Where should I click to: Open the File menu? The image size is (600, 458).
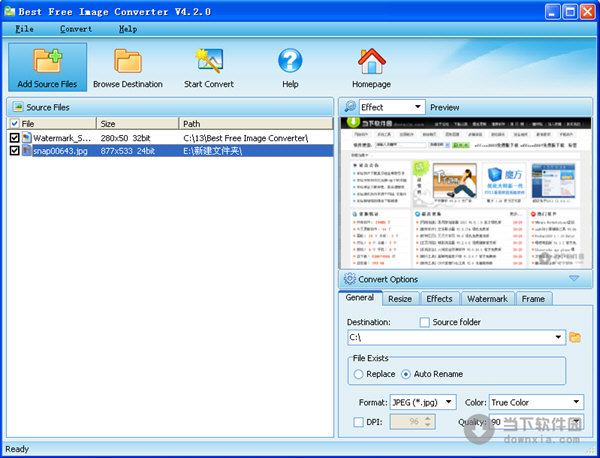coord(24,29)
